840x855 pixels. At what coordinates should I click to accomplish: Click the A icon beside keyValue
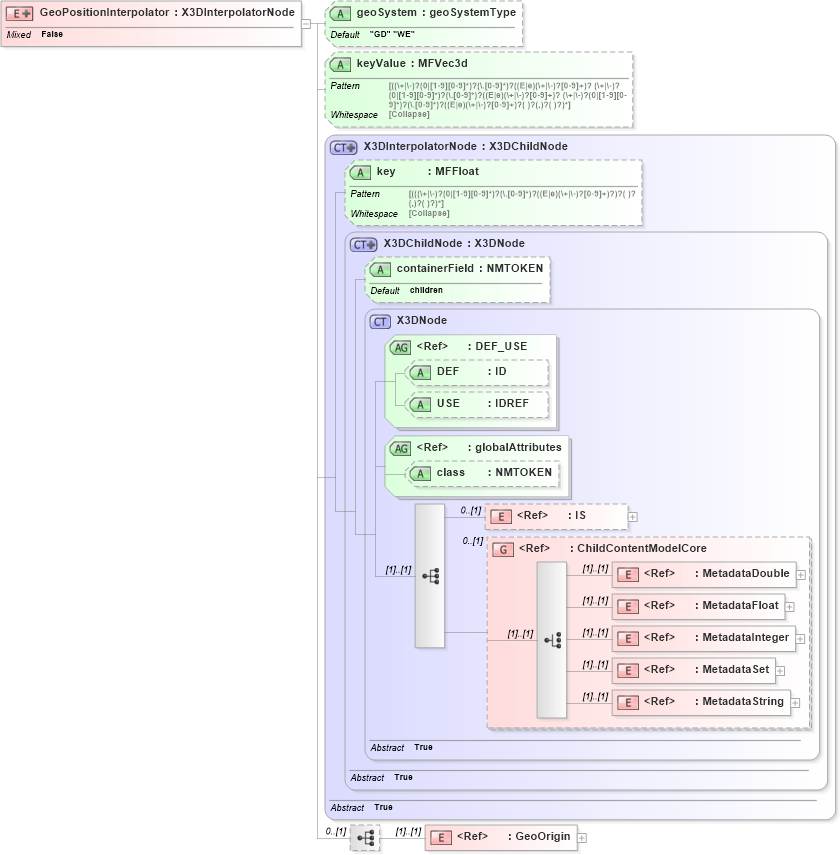pos(341,65)
